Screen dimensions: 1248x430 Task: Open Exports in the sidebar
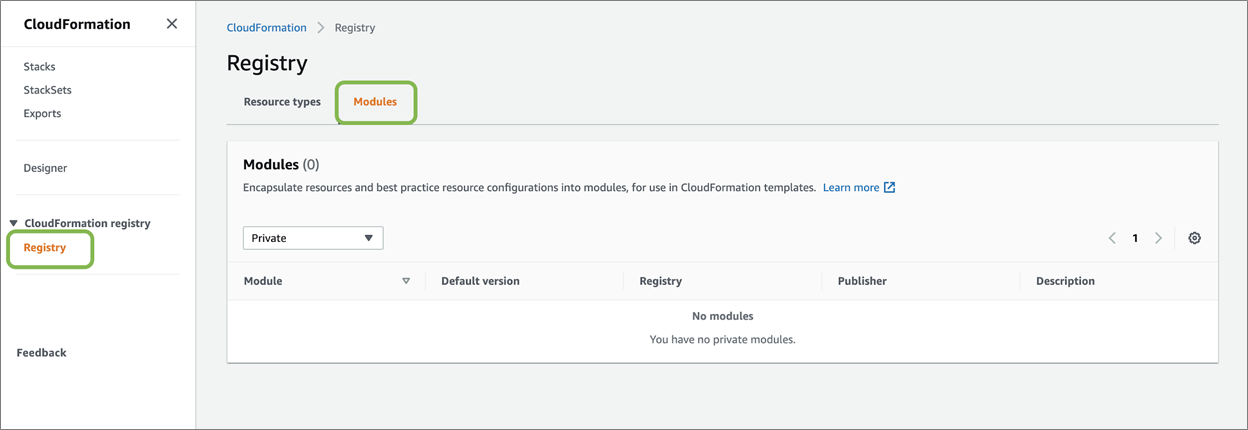pos(42,113)
